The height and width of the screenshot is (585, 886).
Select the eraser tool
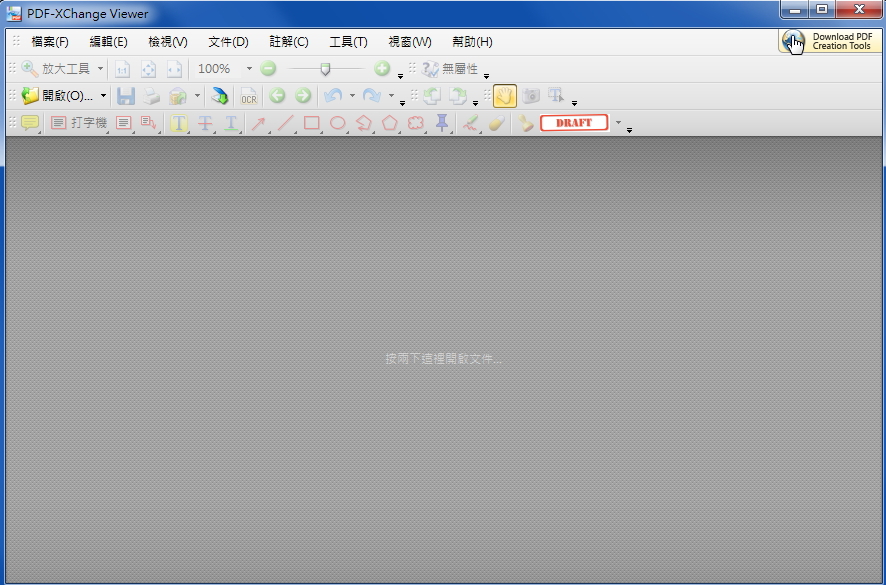497,123
